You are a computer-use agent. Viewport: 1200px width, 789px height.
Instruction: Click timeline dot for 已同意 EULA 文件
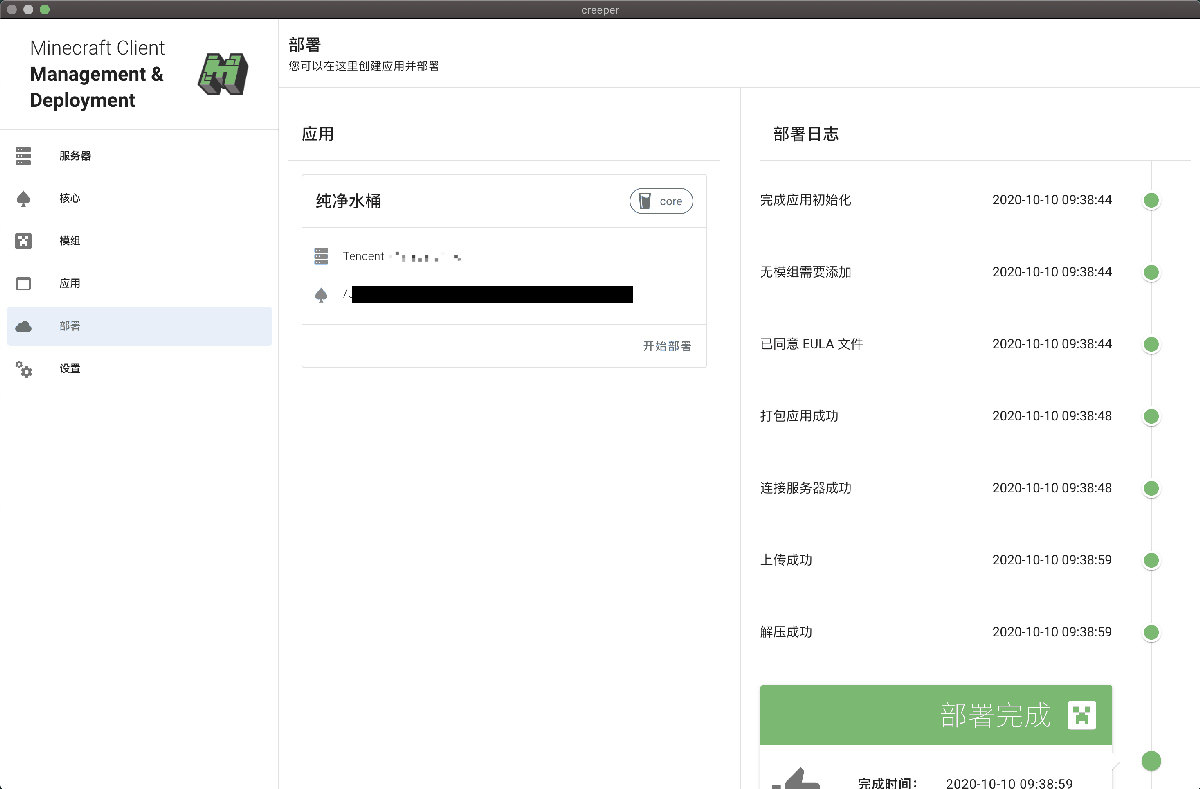tap(1151, 345)
